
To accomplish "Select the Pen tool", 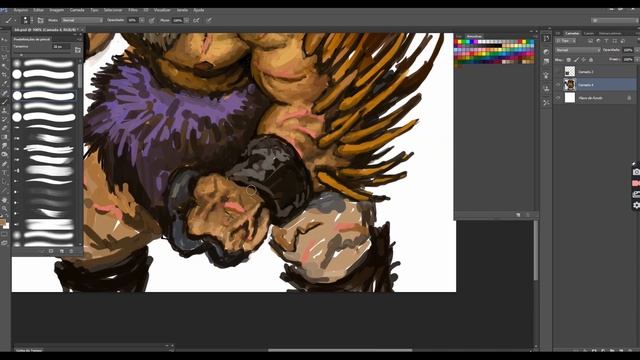I will click(x=4, y=164).
